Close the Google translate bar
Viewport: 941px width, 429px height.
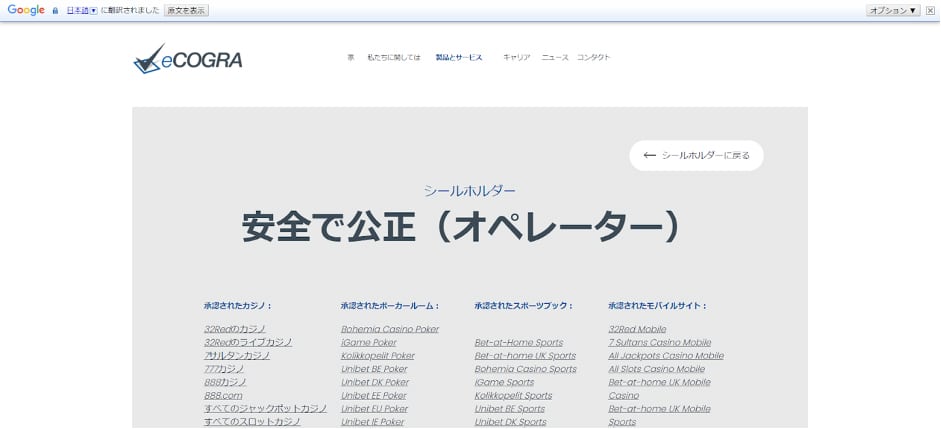930,11
